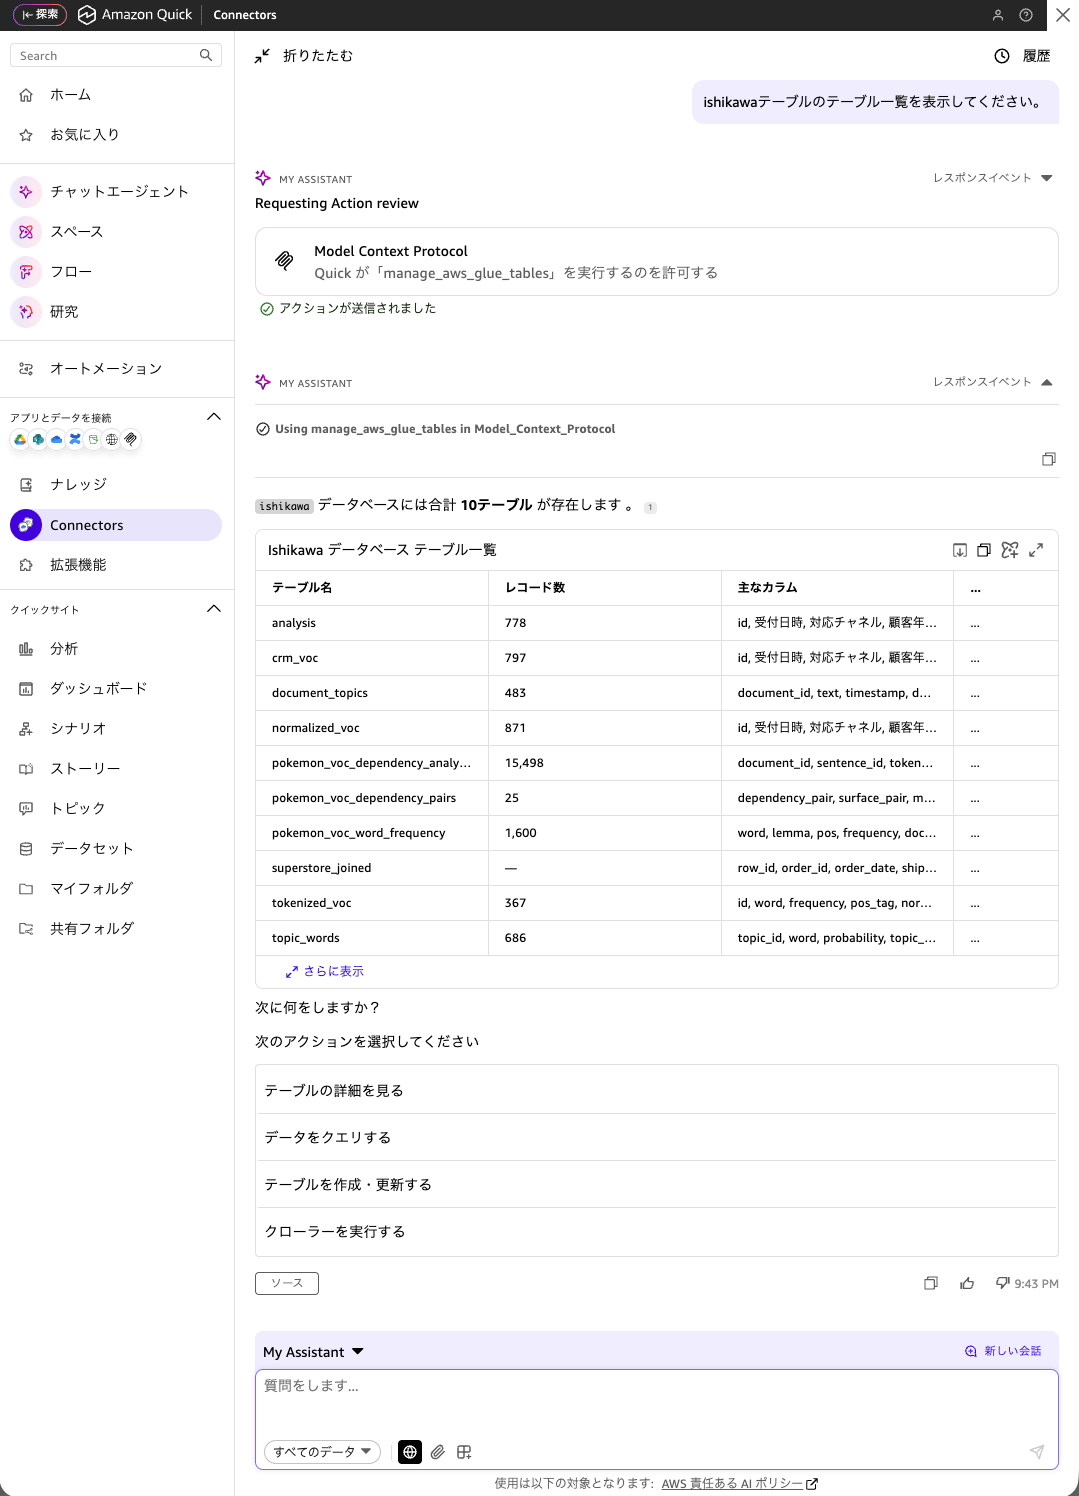Click the pokemon_voc_word_frequency row name

pyautogui.click(x=358, y=833)
